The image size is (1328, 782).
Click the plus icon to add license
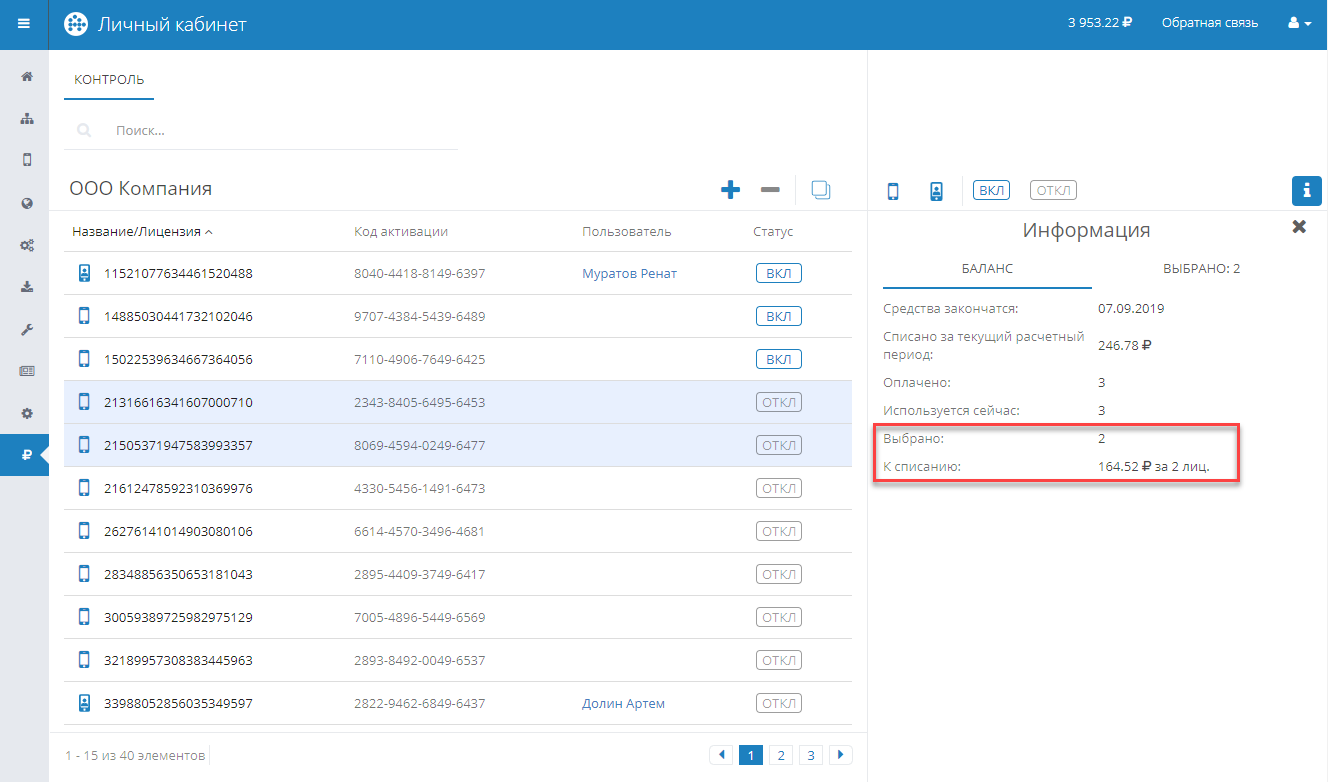pyautogui.click(x=730, y=189)
